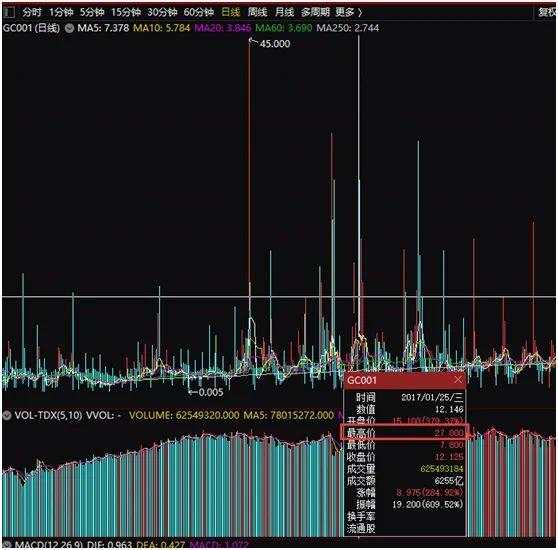This screenshot has width=558, height=550.
Task: Select the 5分钟 period tab
Action: pos(92,13)
